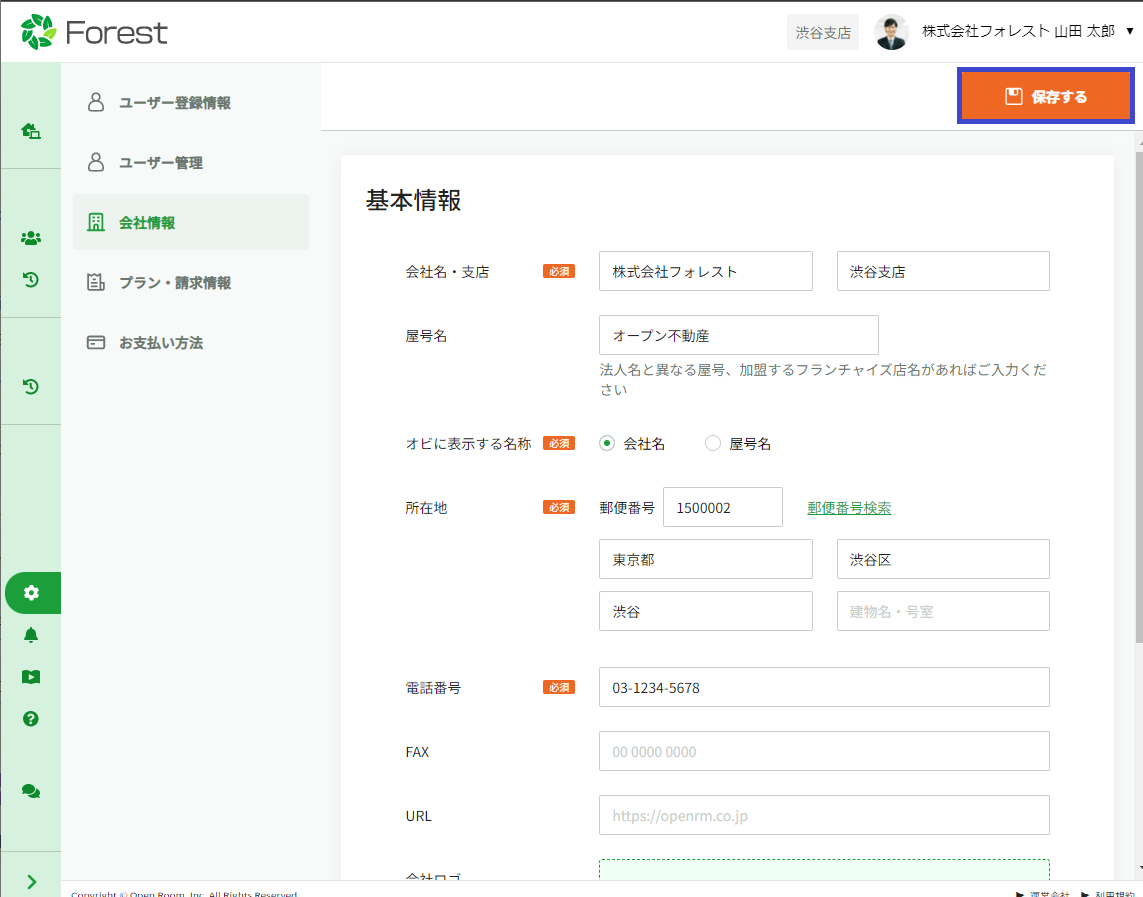Viewport: 1143px width, 897px height.
Task: Click the Forest leaf logo
Action: [x=39, y=32]
